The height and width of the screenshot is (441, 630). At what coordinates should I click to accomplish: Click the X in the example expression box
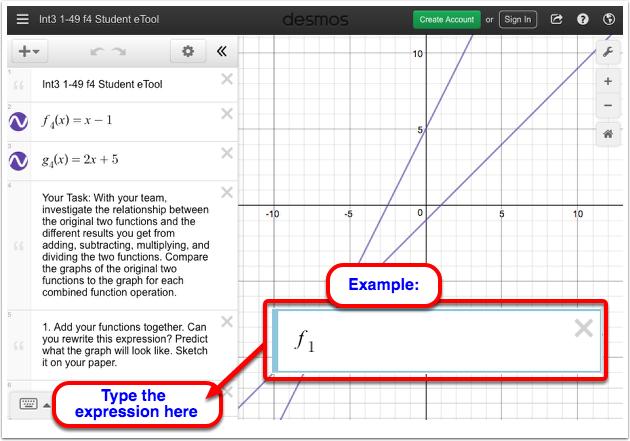click(x=584, y=328)
